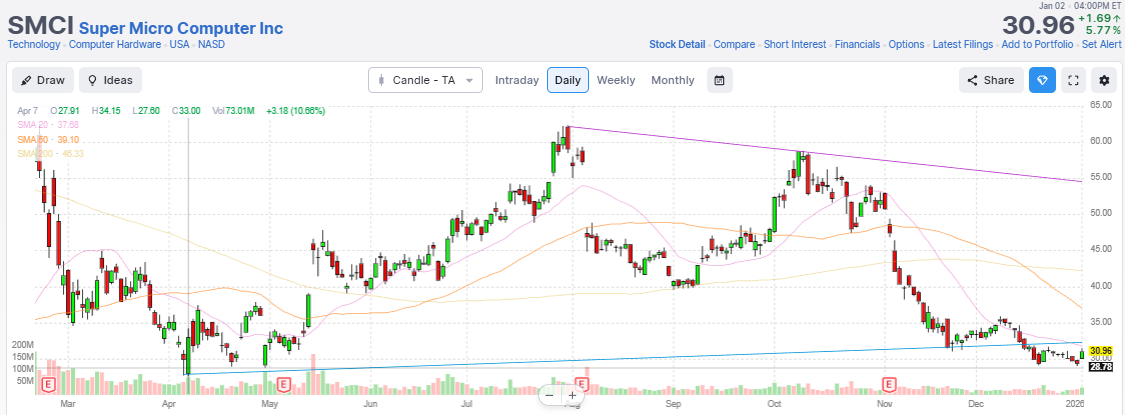This screenshot has height=415, width=1125.
Task: Click the SMCI ticker symbol heading
Action: (40, 26)
